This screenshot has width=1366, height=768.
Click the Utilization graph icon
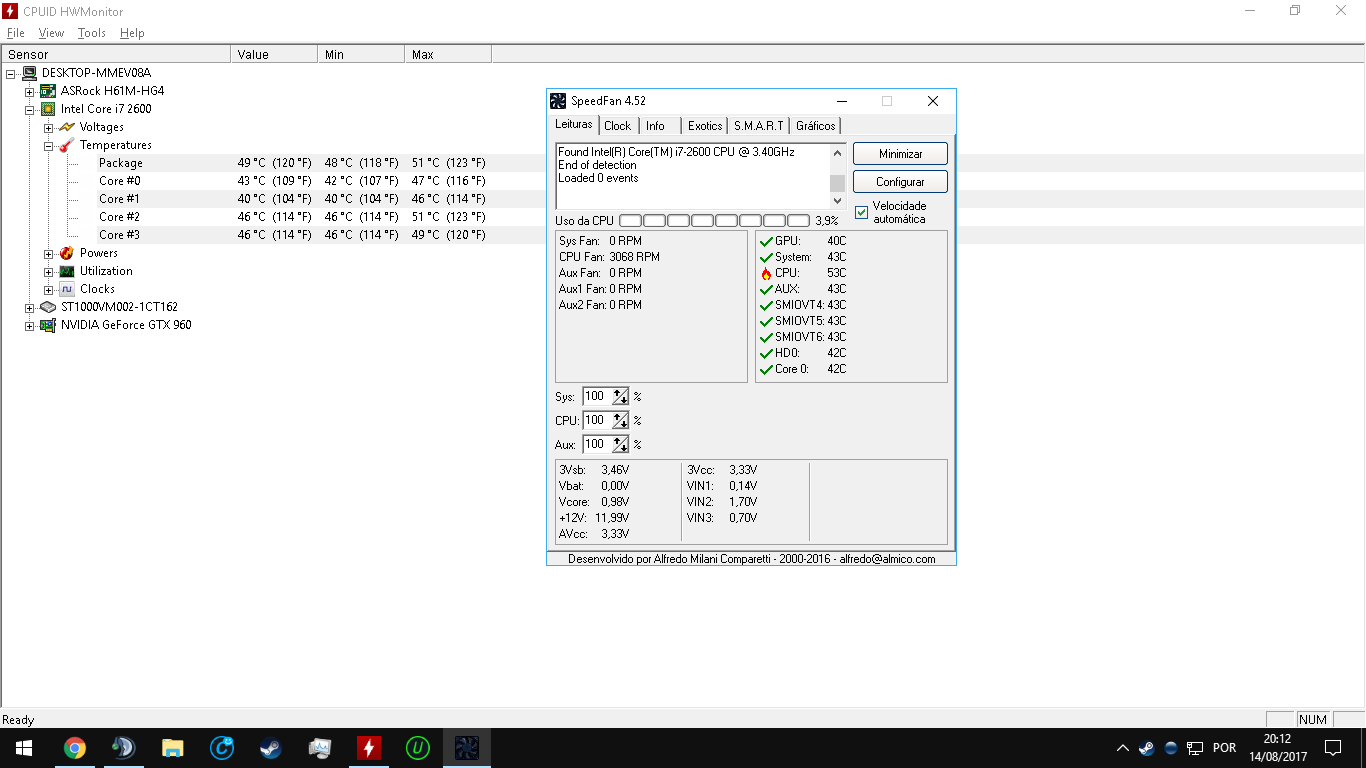pyautogui.click(x=67, y=271)
